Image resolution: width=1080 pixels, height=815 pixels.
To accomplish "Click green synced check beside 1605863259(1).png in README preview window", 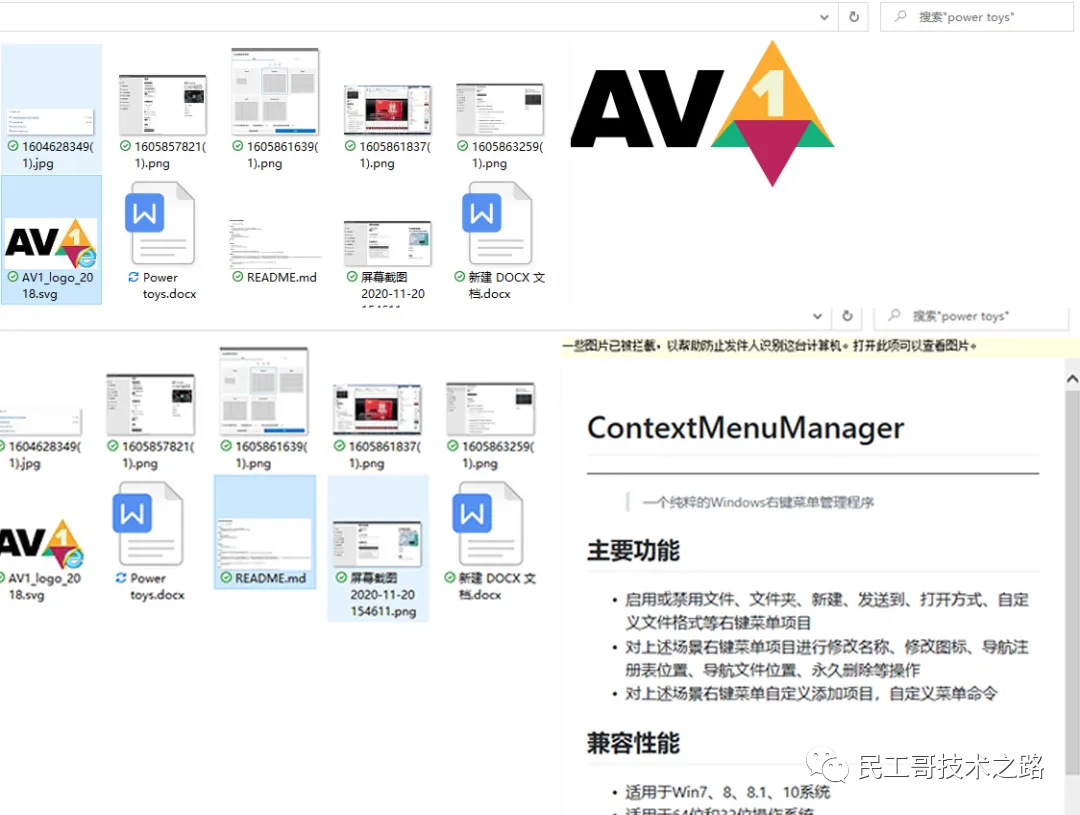I will pyautogui.click(x=453, y=446).
